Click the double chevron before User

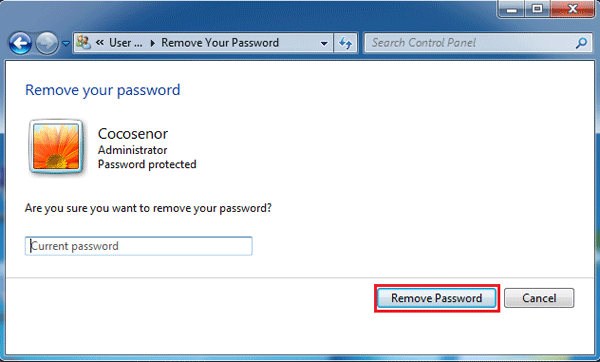click(100, 42)
